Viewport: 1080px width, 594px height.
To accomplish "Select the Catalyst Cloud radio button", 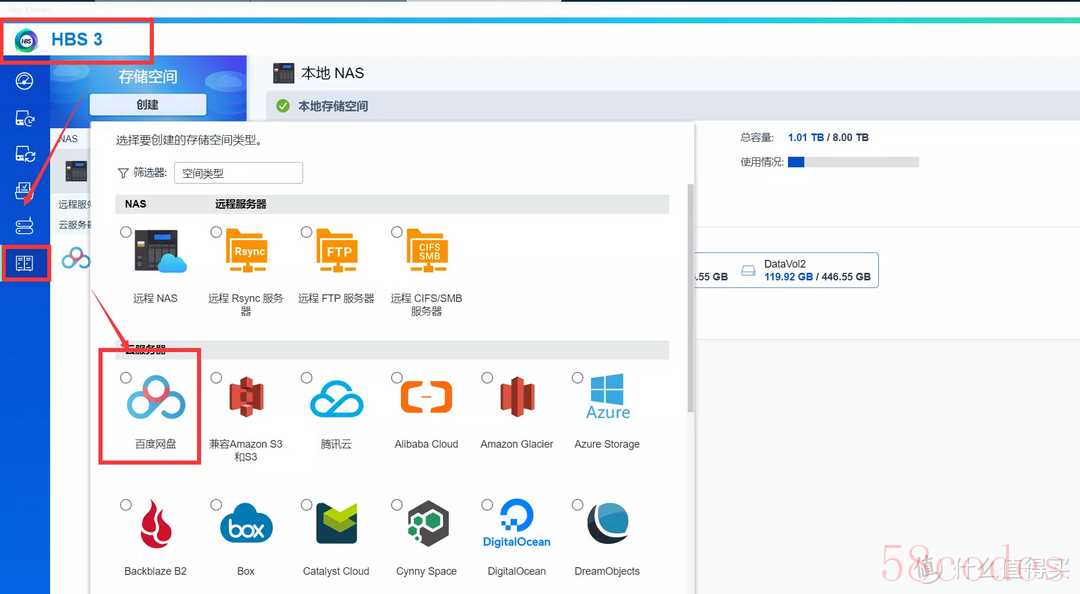I will click(307, 505).
